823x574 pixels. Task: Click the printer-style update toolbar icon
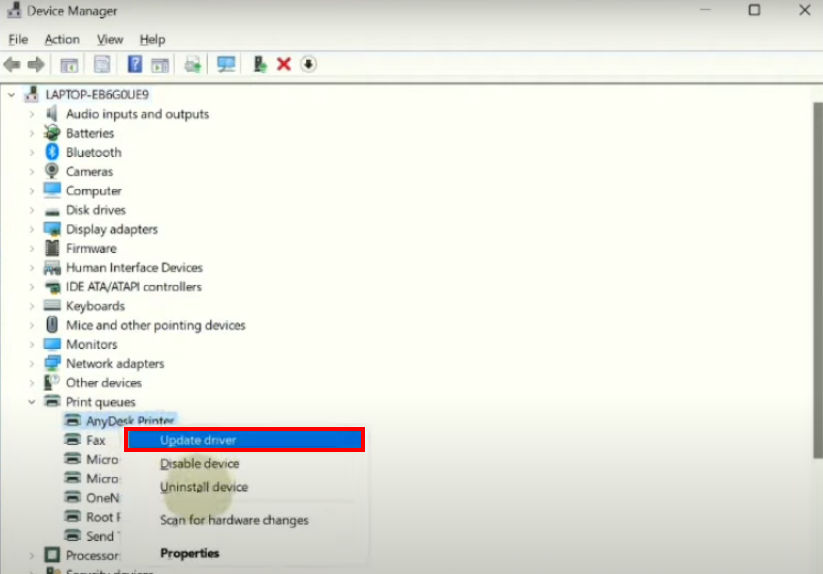(x=193, y=65)
